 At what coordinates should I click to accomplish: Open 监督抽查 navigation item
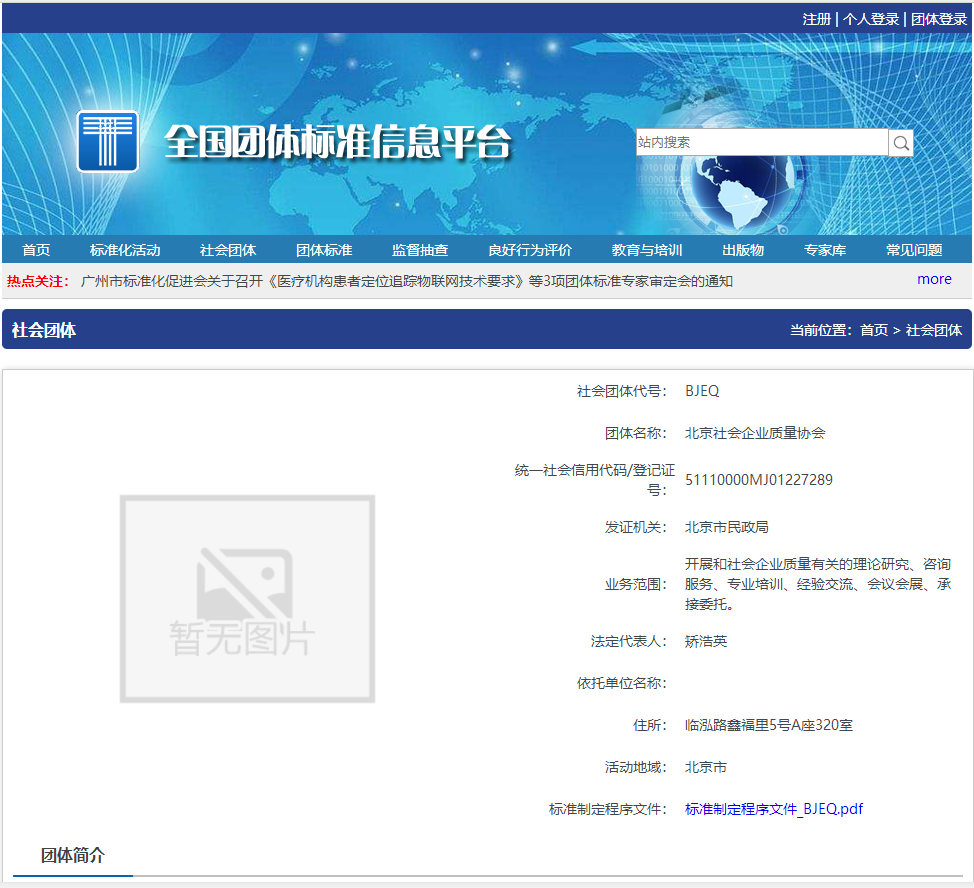coord(420,250)
